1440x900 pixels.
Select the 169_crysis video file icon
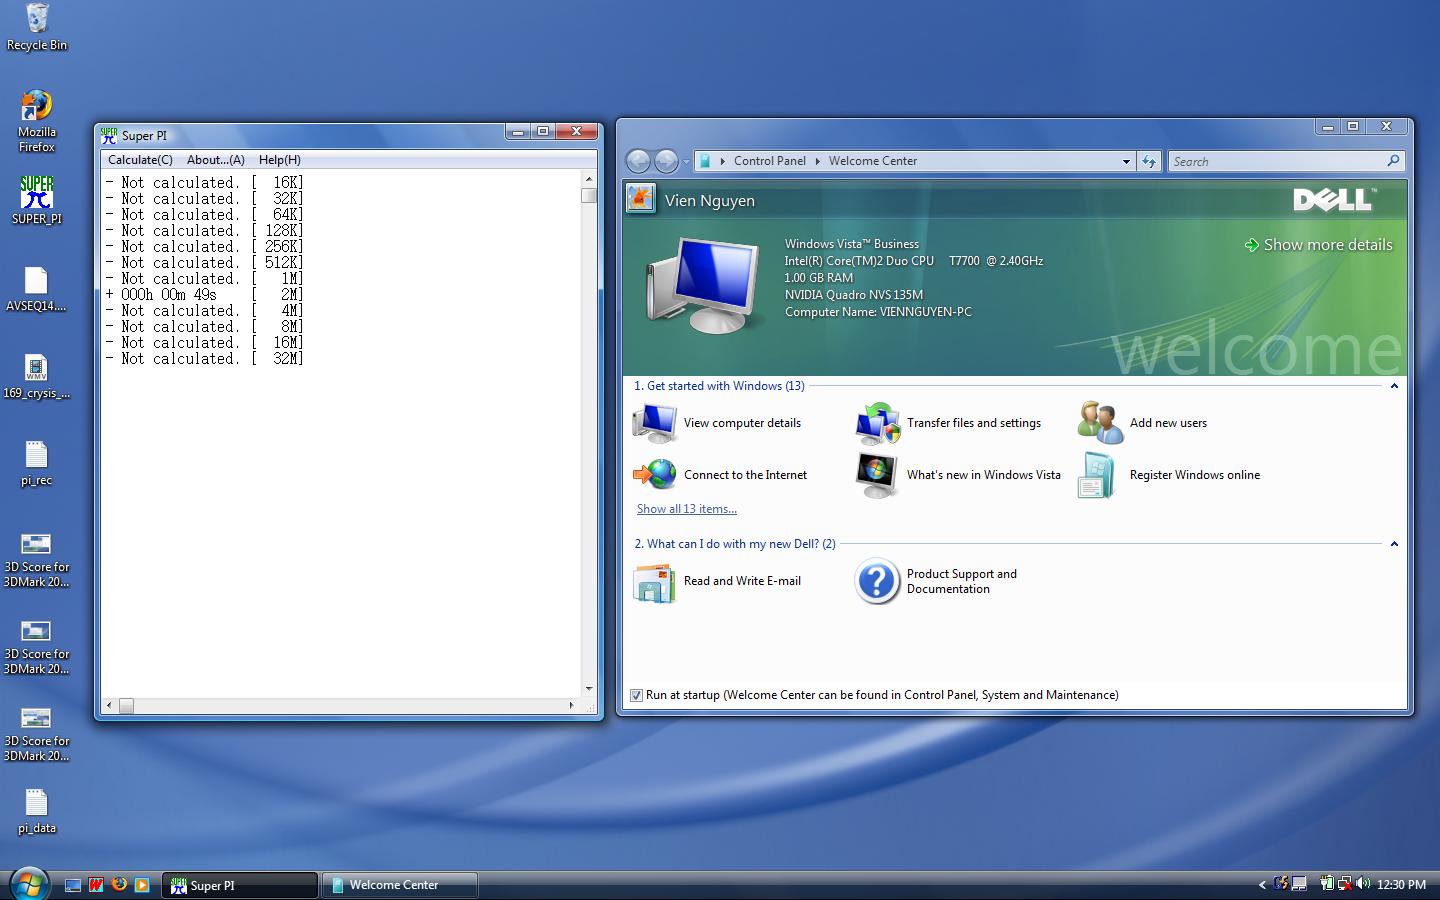coord(36,377)
